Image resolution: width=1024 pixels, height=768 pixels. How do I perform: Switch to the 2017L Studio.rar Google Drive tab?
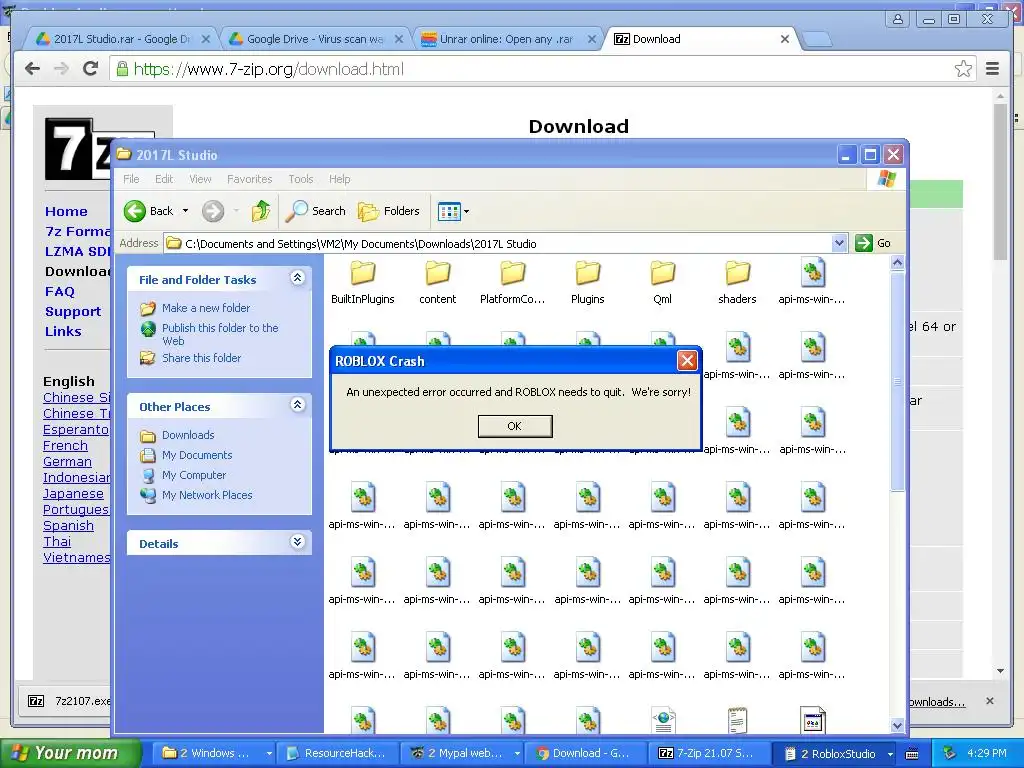point(122,39)
